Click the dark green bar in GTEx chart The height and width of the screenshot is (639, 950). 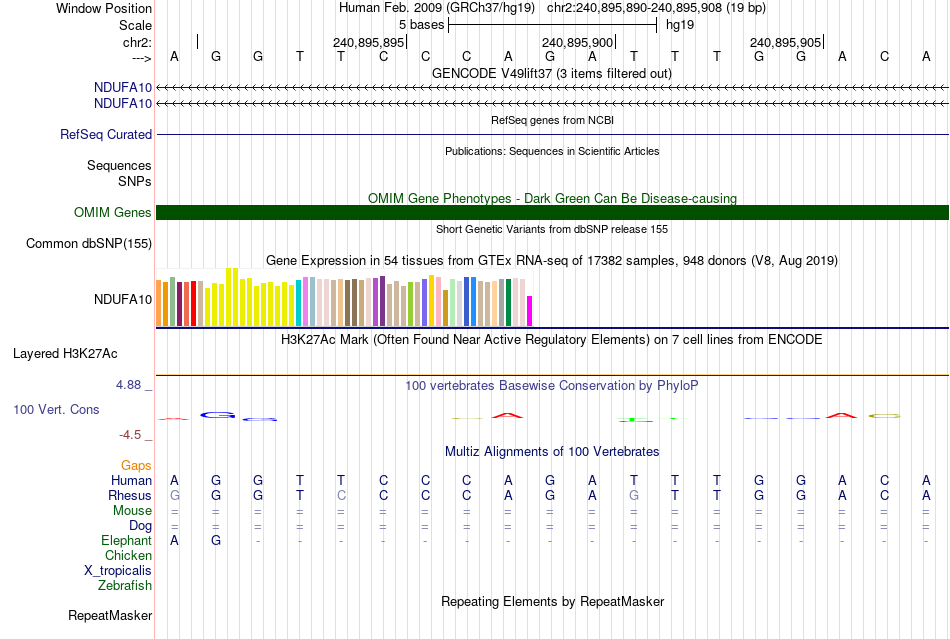coord(508,303)
